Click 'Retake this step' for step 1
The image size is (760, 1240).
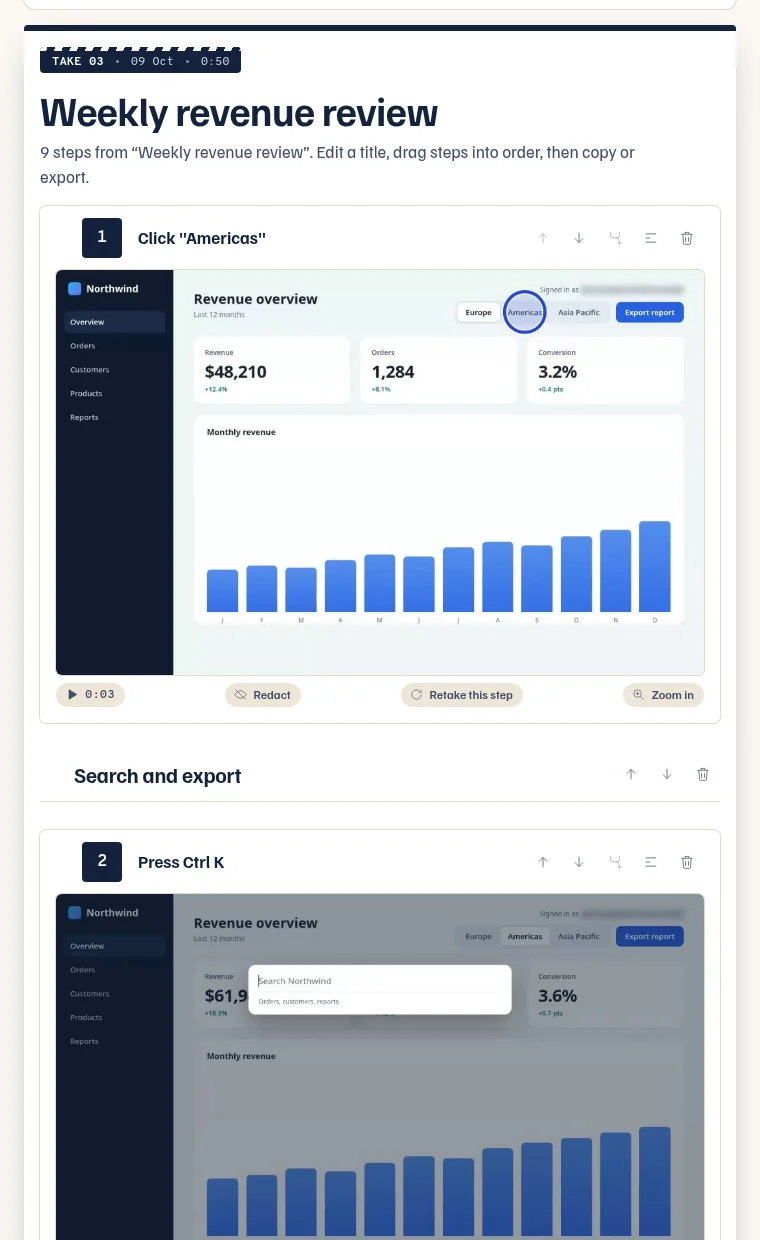pos(462,695)
